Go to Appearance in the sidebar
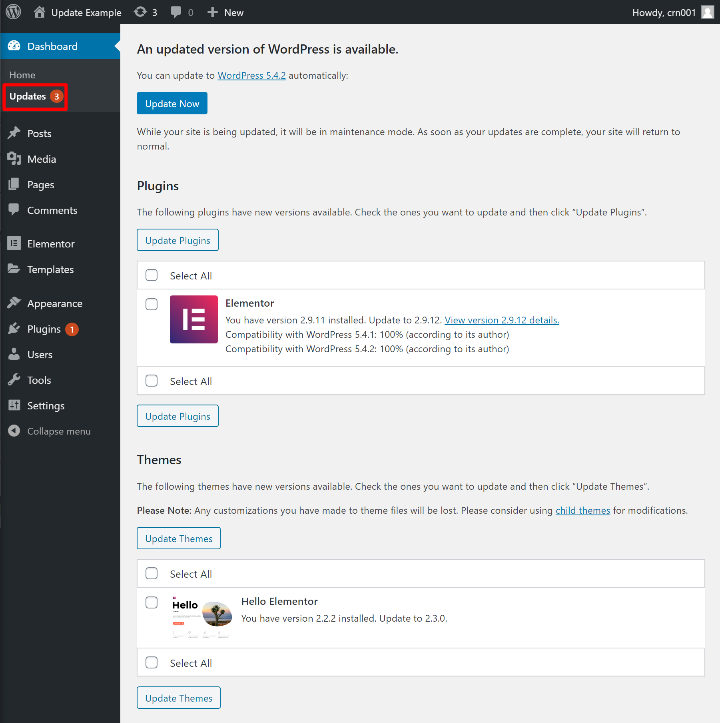The height and width of the screenshot is (723, 720). 54,304
